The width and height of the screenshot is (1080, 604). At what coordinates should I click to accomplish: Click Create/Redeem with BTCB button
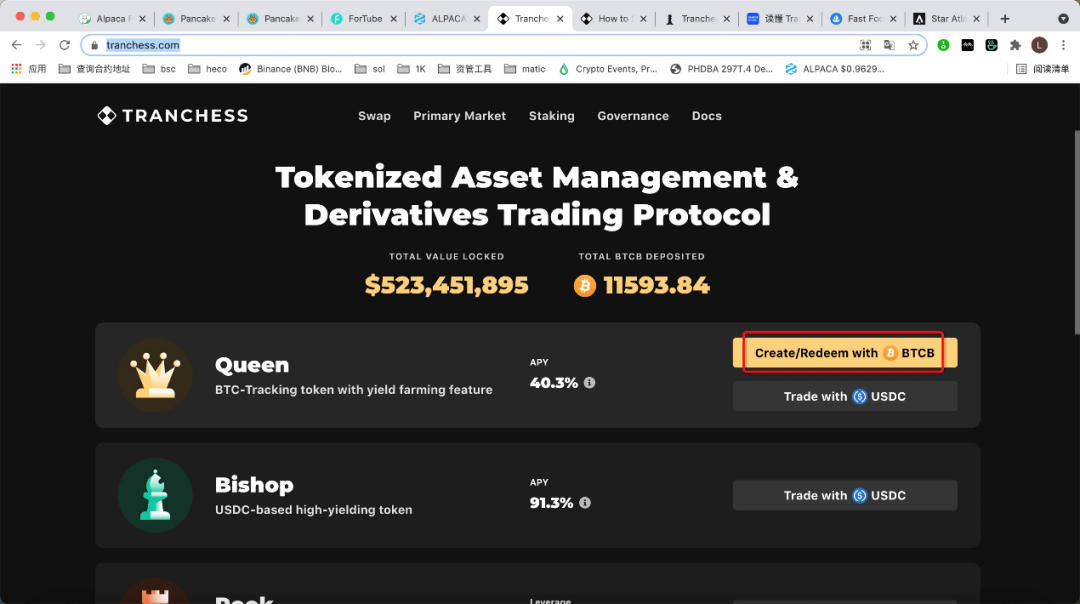[x=844, y=353]
